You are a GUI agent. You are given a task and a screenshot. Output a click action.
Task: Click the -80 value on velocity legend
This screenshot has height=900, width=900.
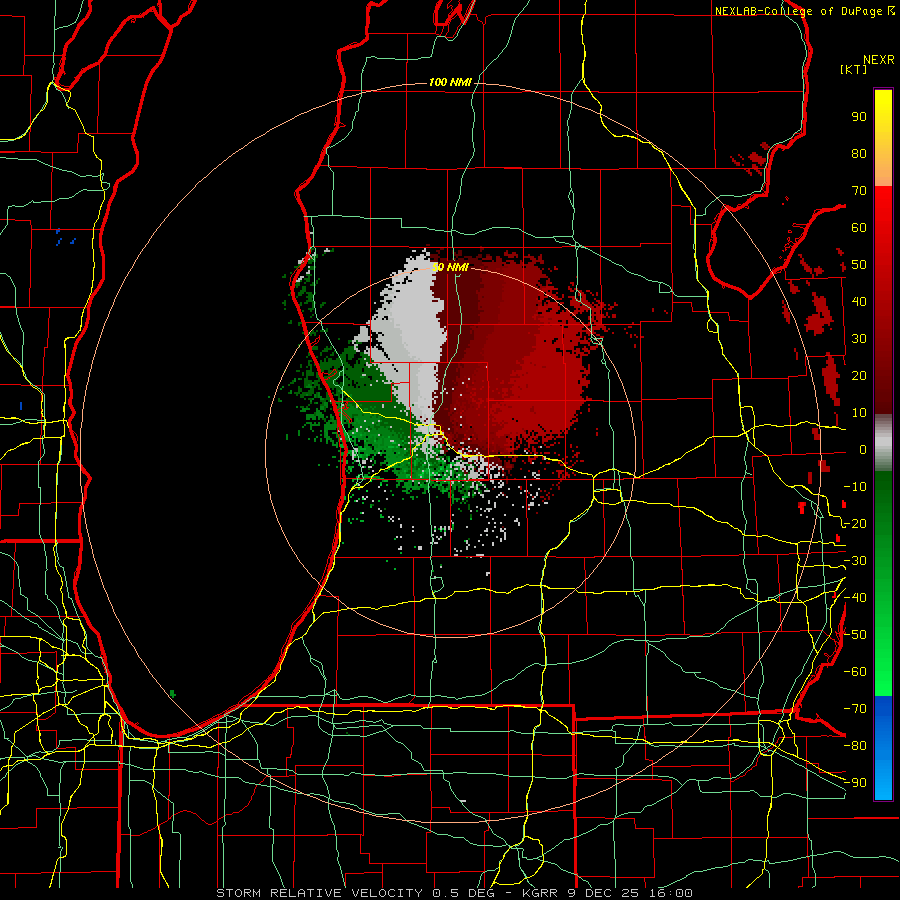(855, 746)
